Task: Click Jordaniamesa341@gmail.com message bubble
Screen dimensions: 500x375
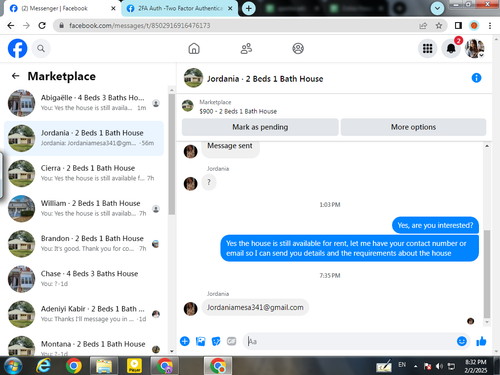Action: (x=255, y=307)
